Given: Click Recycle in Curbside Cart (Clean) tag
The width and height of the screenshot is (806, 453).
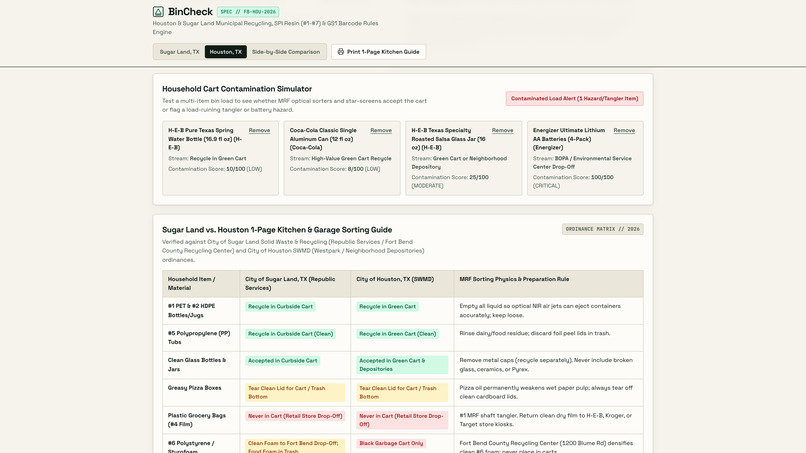Looking at the screenshot, I should [x=290, y=334].
